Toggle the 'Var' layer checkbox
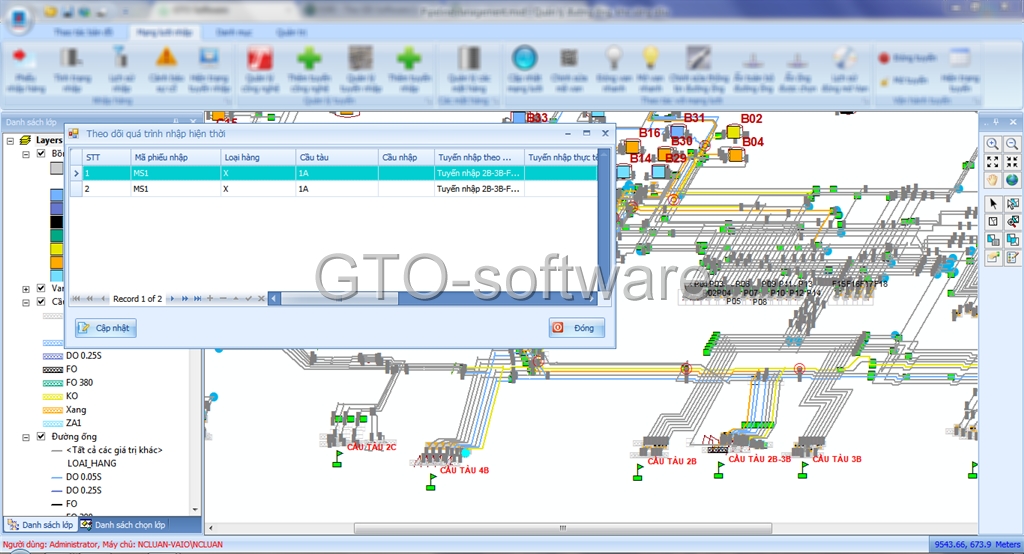The height and width of the screenshot is (554, 1024). point(41,288)
